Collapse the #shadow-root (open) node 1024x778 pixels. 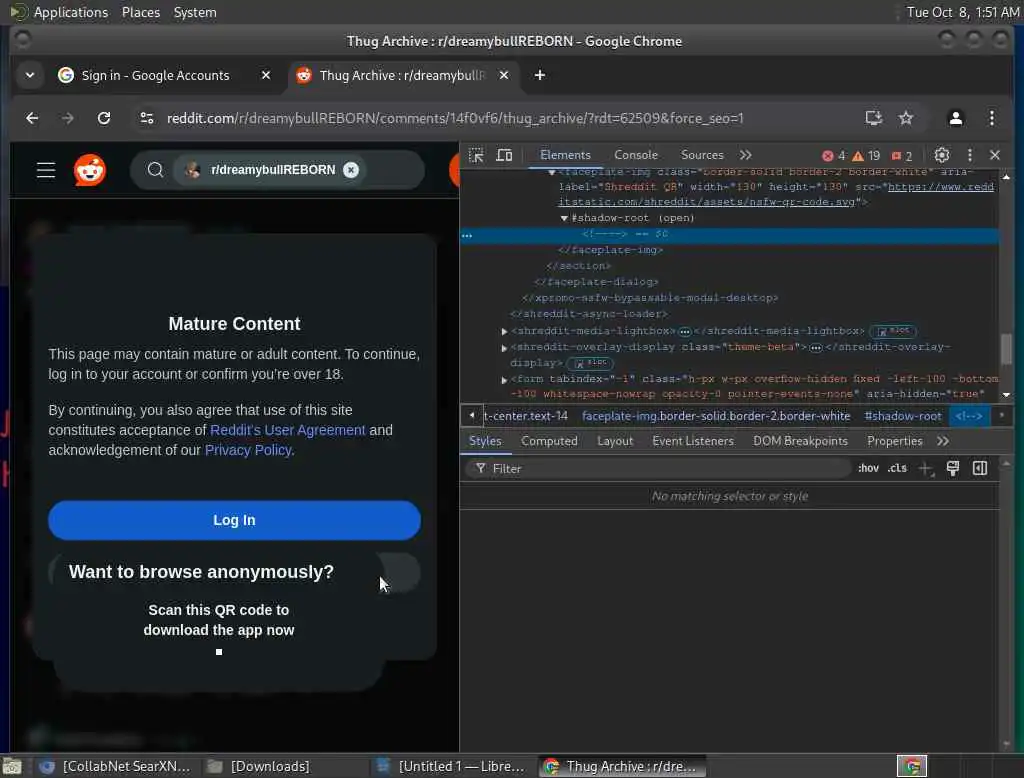pos(564,218)
